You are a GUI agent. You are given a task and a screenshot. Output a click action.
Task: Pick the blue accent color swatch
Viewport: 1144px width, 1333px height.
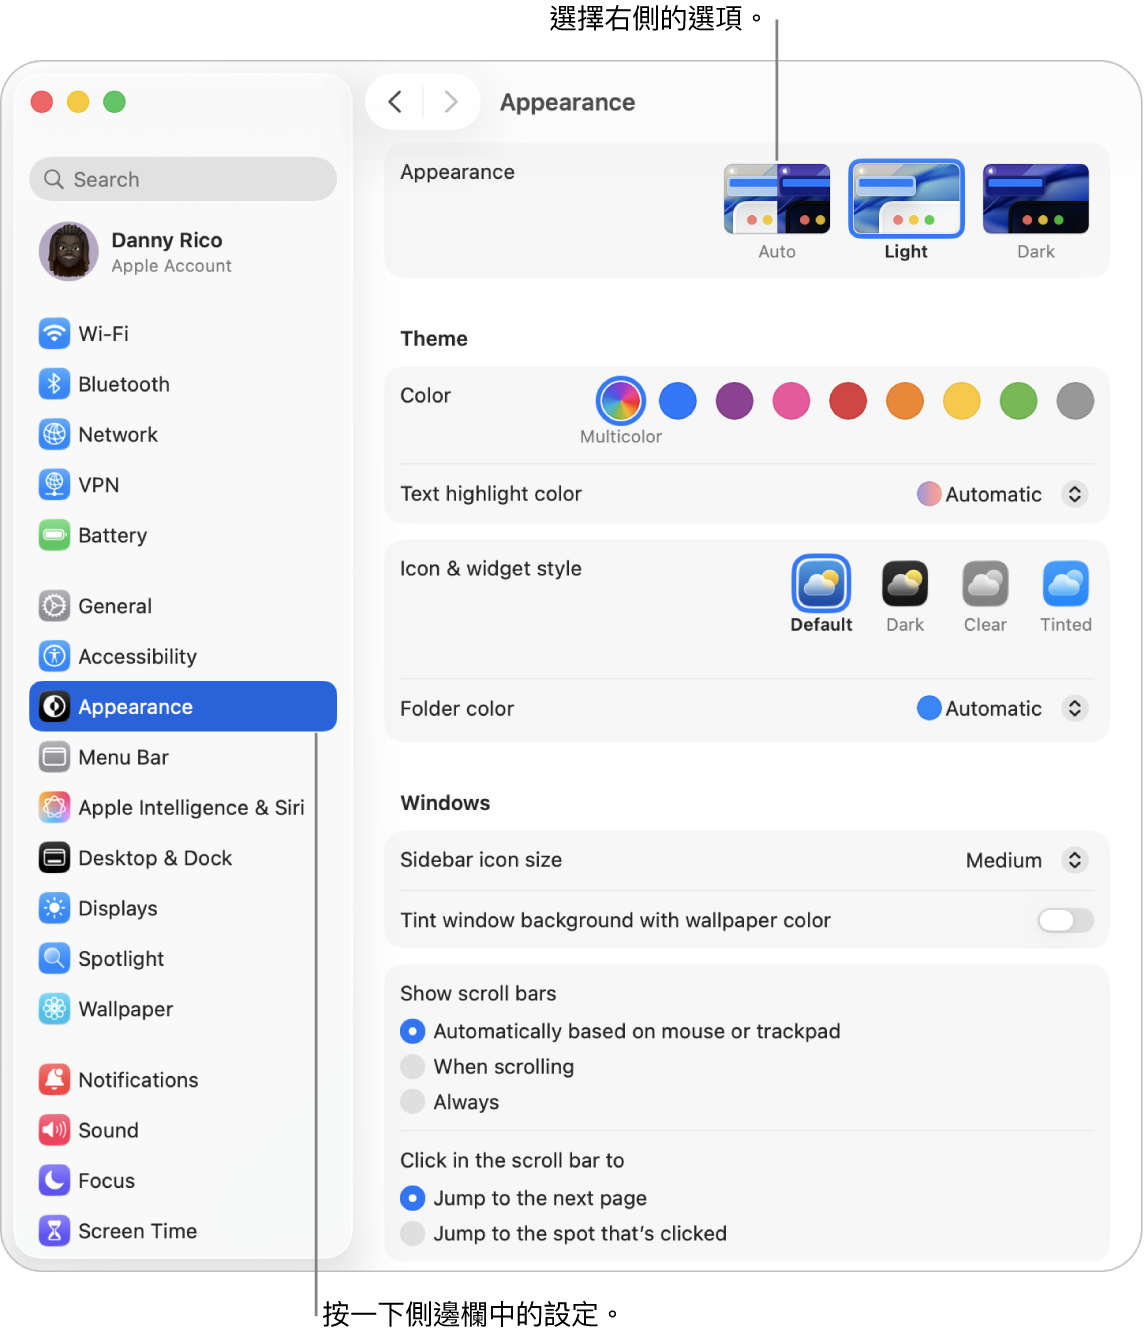(678, 401)
